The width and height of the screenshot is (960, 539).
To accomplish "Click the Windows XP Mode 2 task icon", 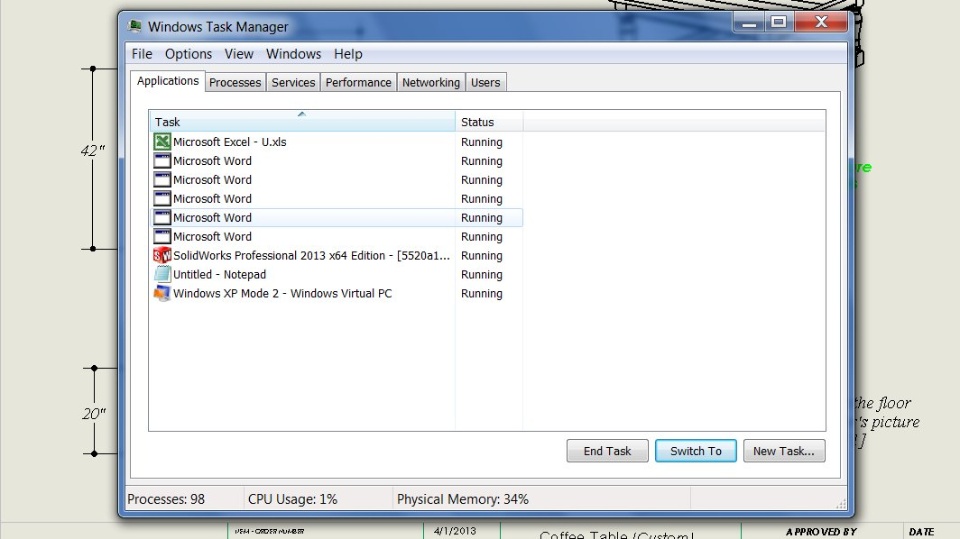I will 162,293.
